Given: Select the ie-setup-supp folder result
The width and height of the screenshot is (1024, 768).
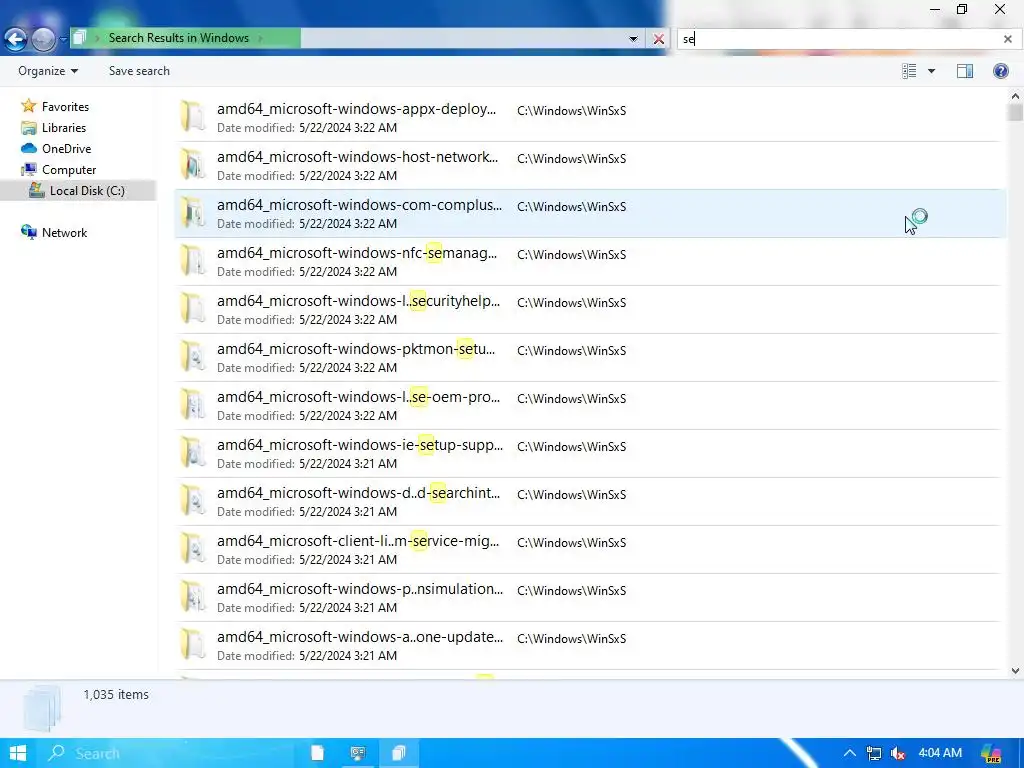Looking at the screenshot, I should coord(588,453).
